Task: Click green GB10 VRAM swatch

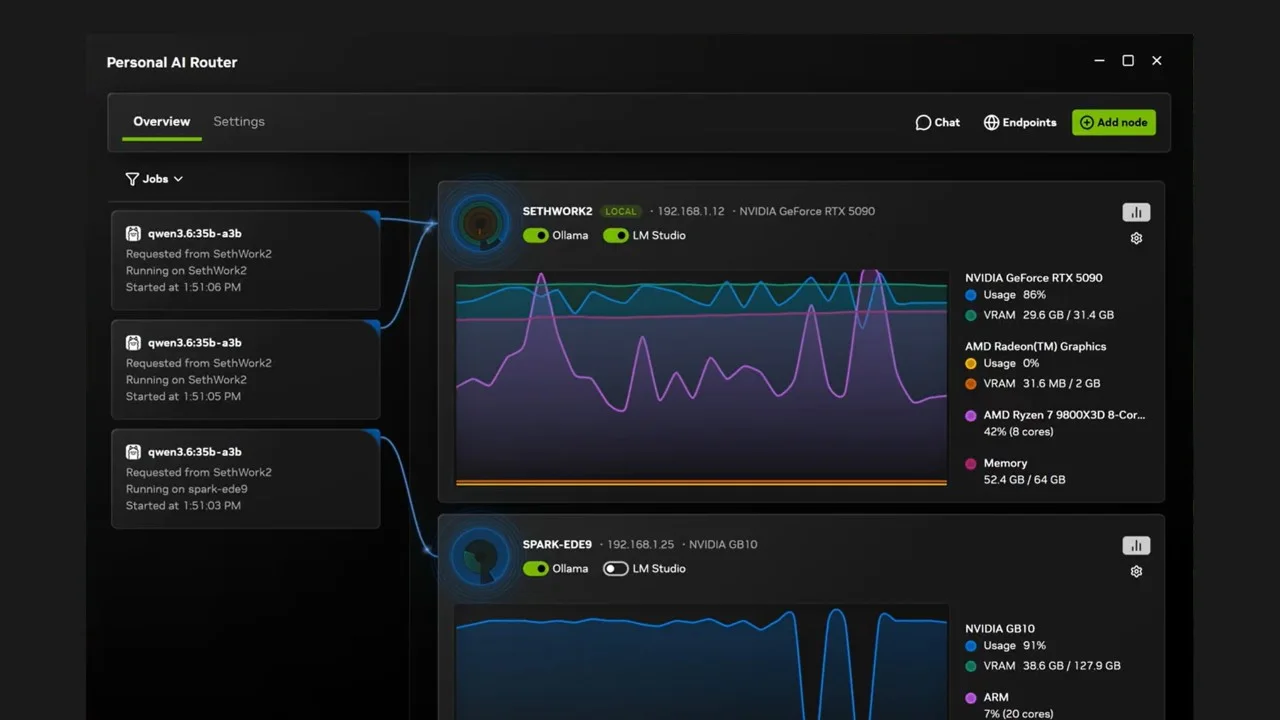Action: [x=971, y=667]
